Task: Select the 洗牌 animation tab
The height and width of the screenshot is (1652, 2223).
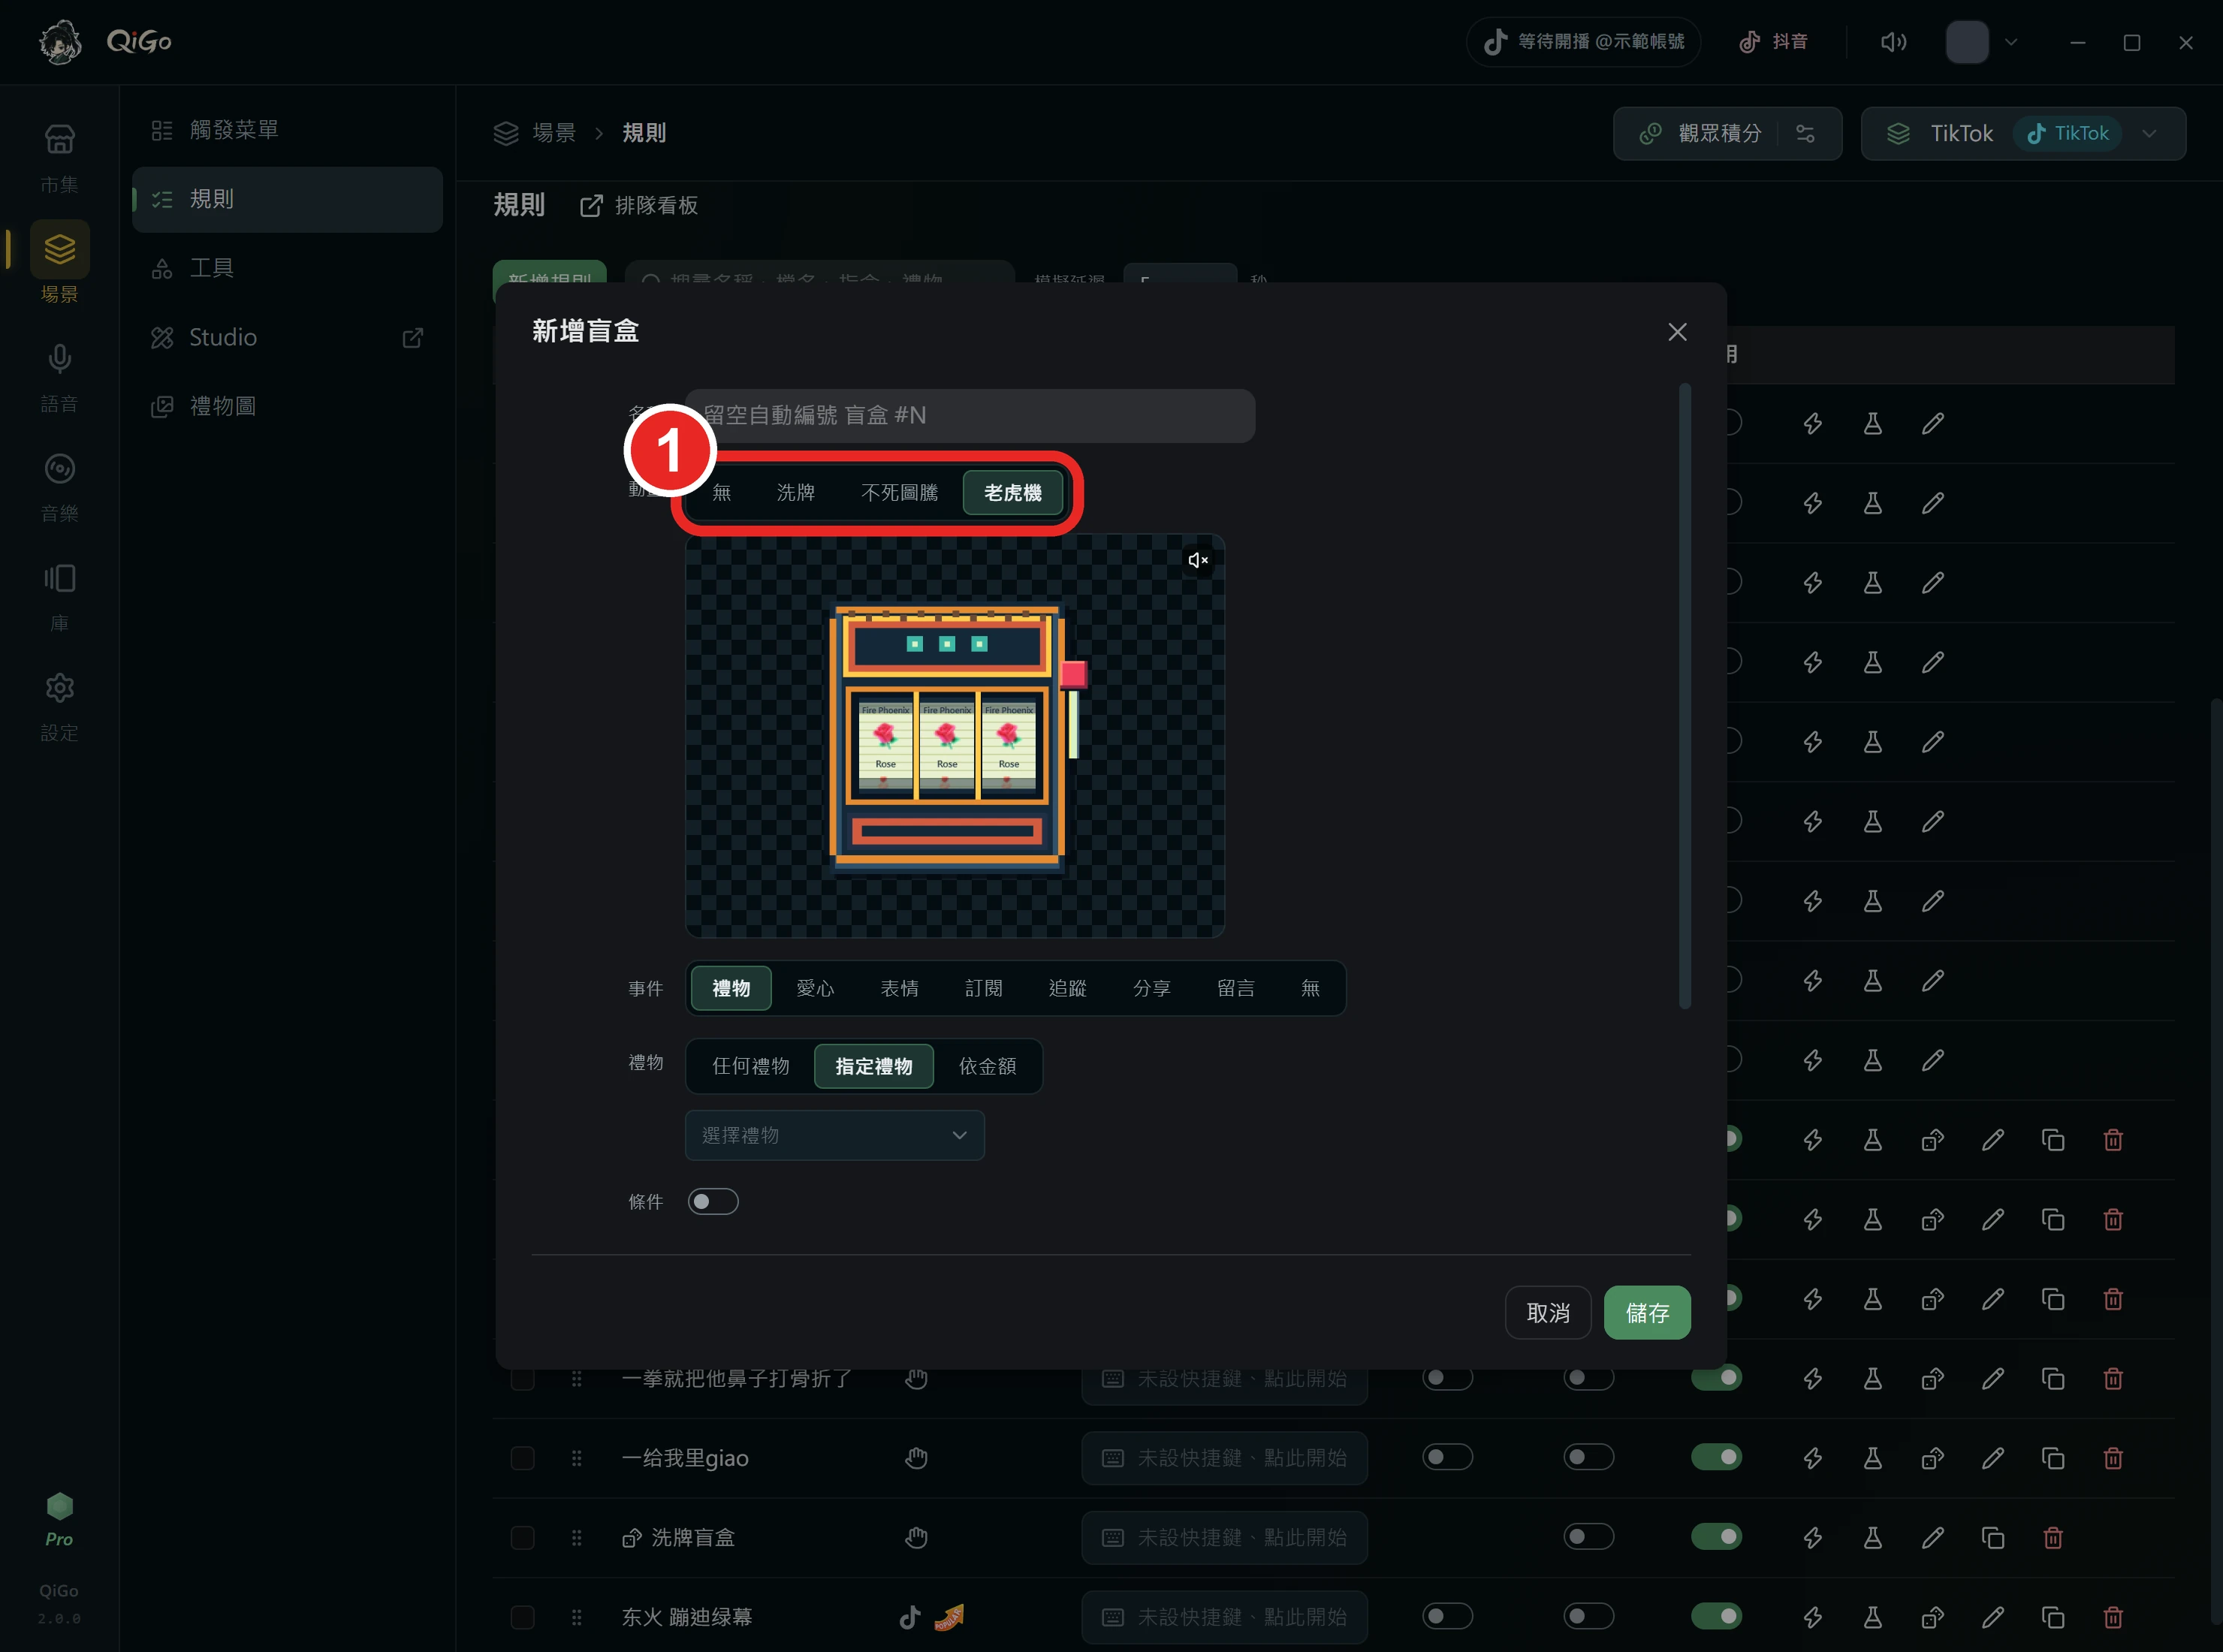Action: click(795, 492)
